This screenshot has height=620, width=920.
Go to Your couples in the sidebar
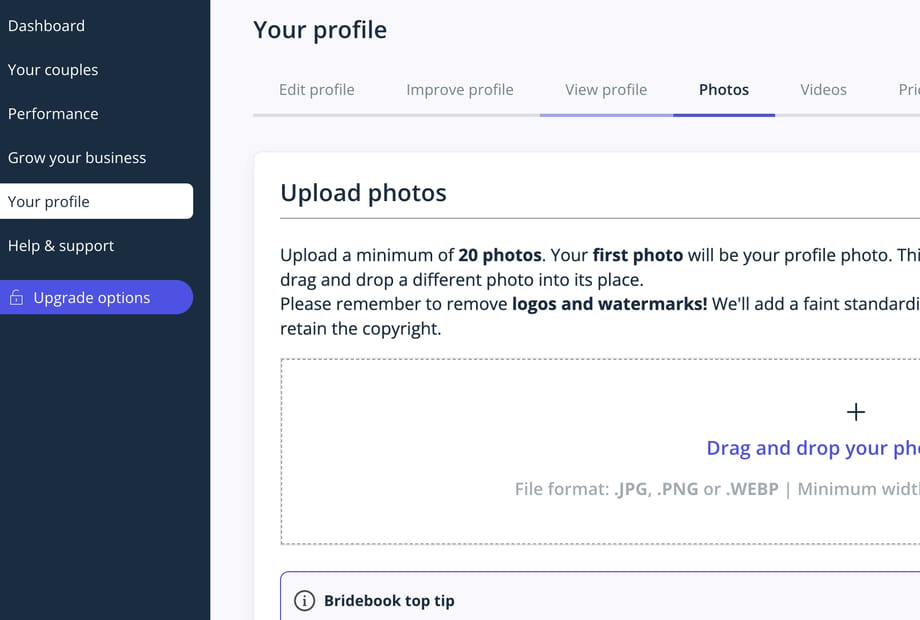[53, 70]
